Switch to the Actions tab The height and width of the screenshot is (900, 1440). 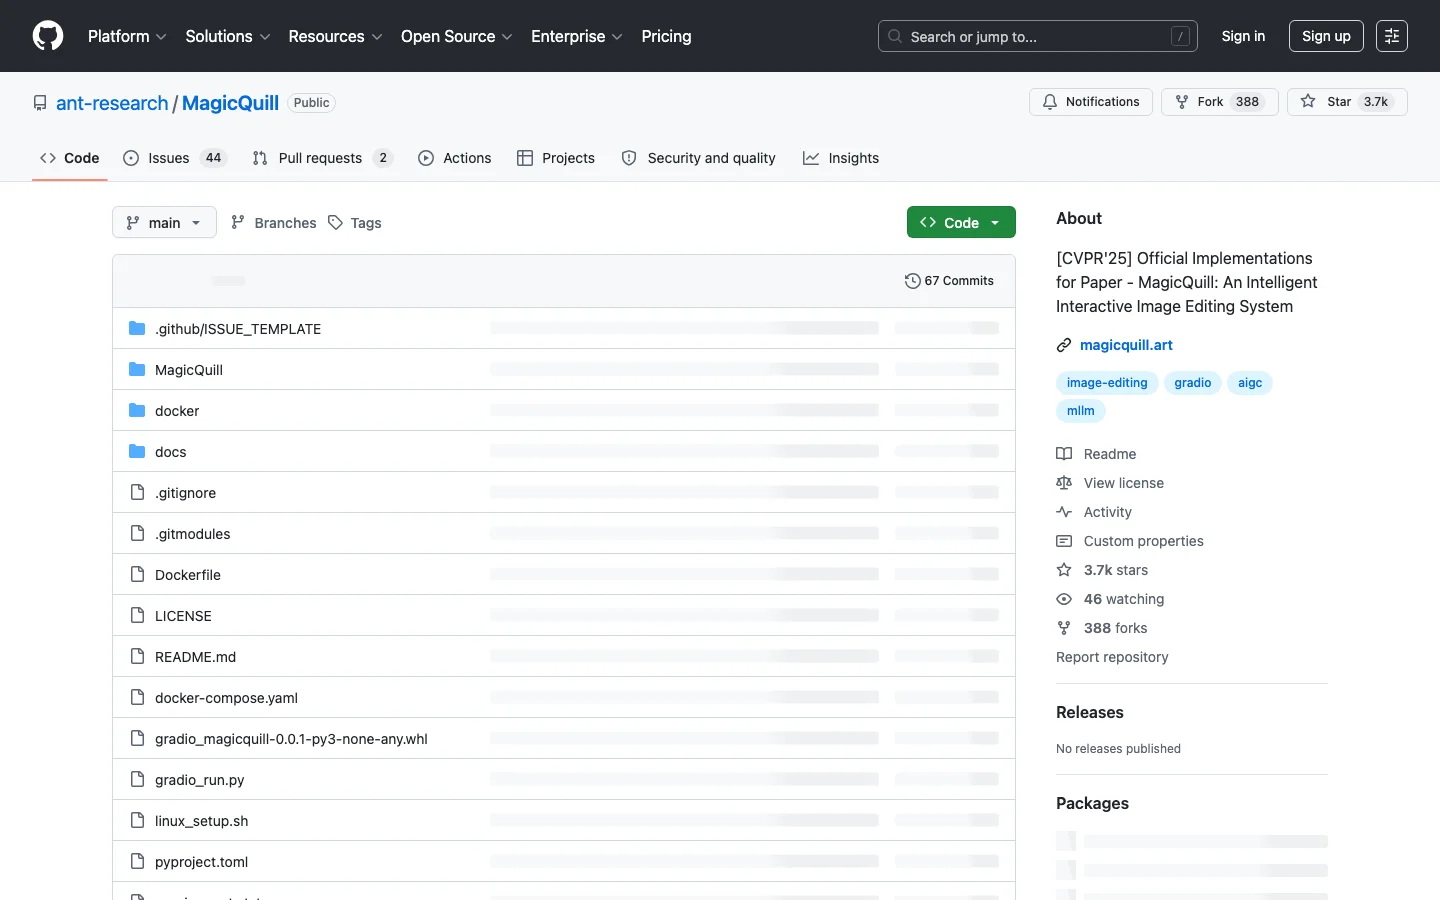pyautogui.click(x=455, y=158)
